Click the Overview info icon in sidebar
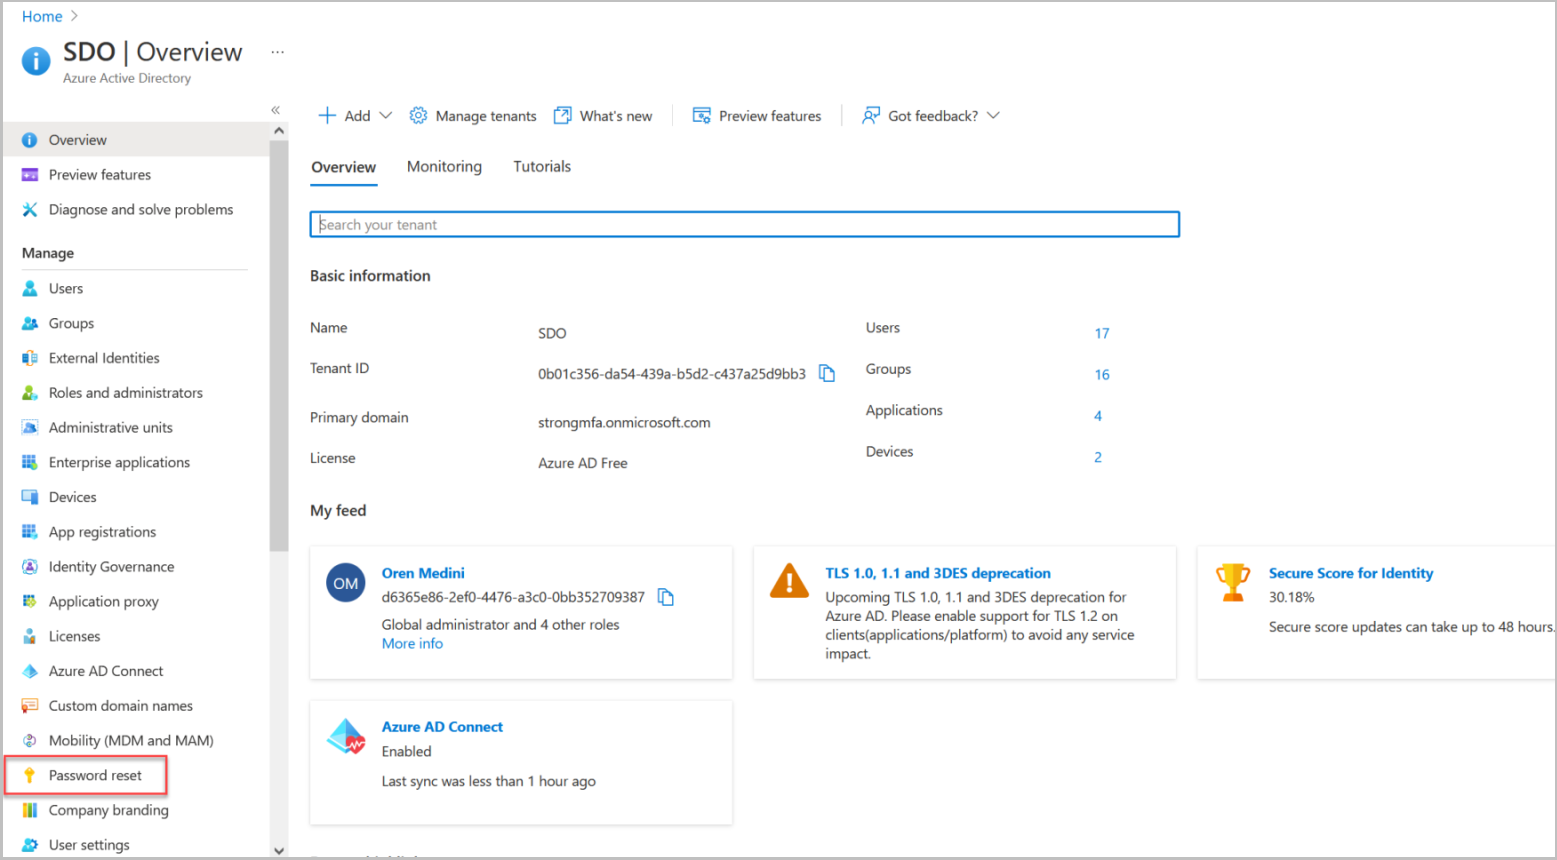Screen dimensions: 1557x860 [x=30, y=140]
